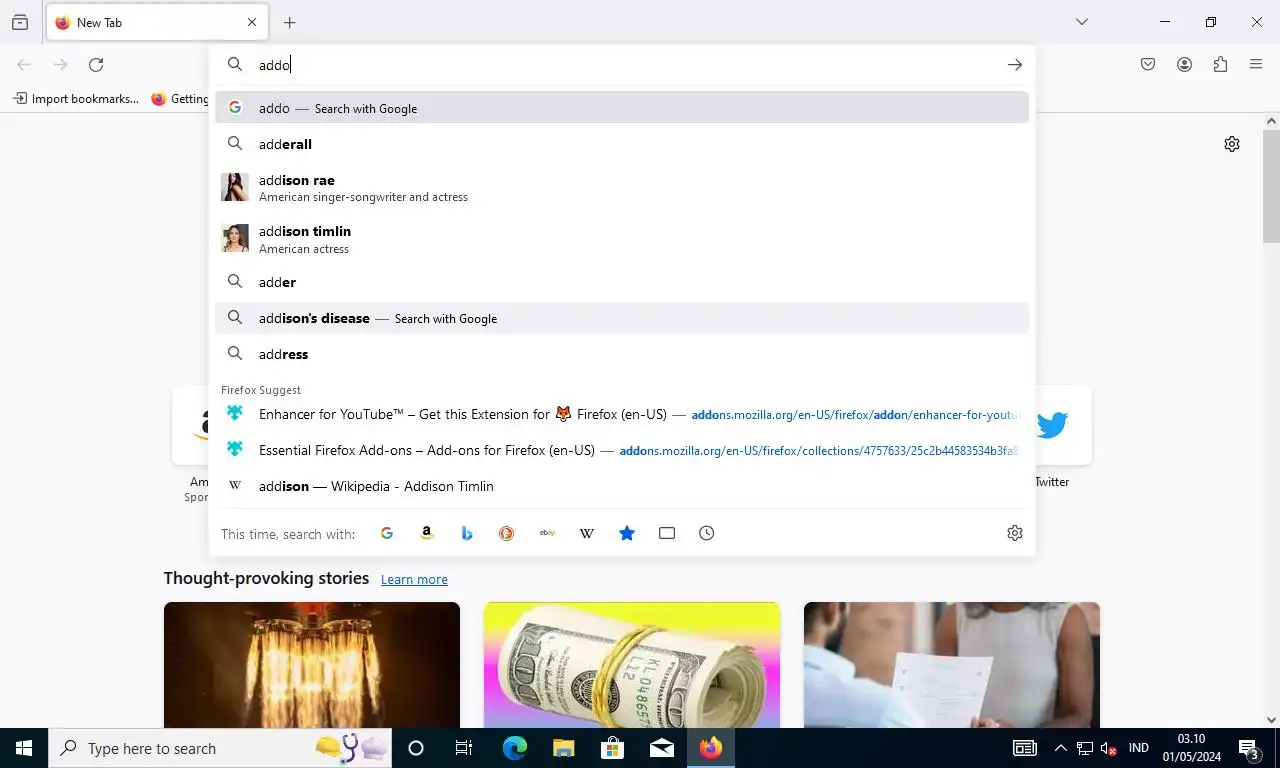Open Cortana circle on taskbar
1280x768 pixels.
(416, 748)
